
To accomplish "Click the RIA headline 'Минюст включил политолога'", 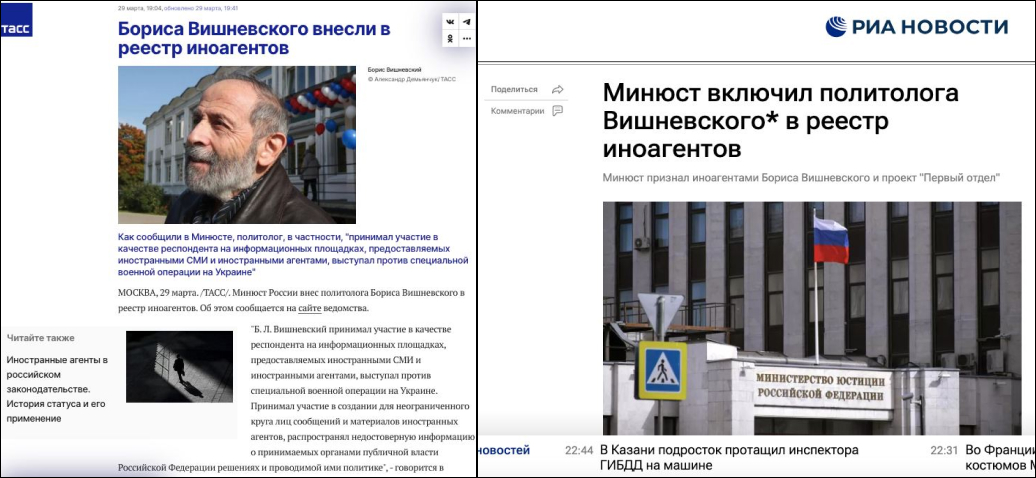I will [780, 121].
